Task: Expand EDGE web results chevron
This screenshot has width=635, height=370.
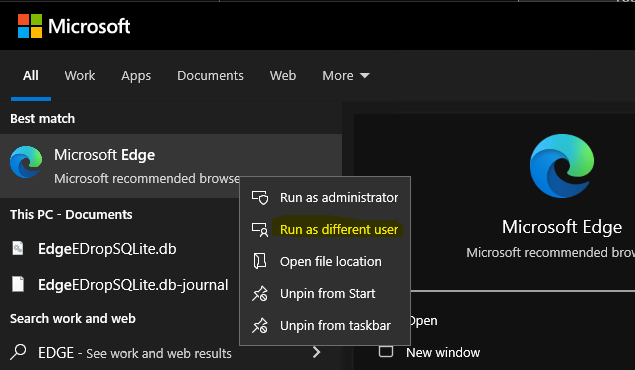Action: pos(316,353)
